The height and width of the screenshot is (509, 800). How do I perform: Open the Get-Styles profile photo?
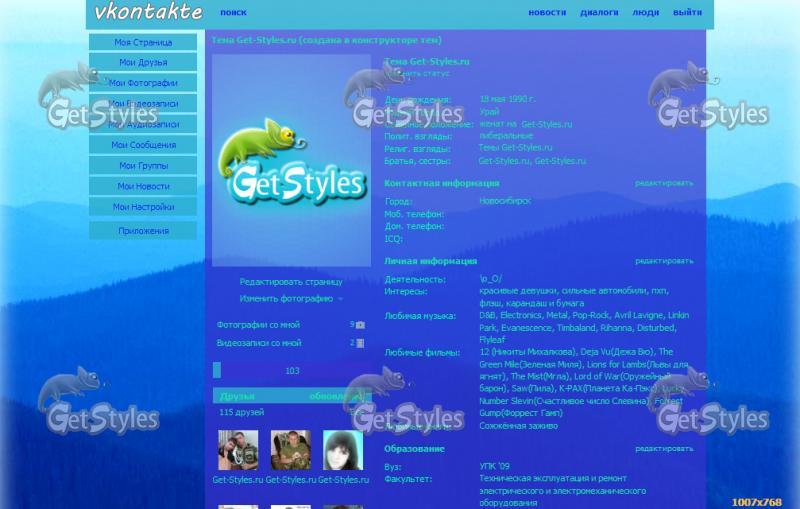(x=291, y=160)
